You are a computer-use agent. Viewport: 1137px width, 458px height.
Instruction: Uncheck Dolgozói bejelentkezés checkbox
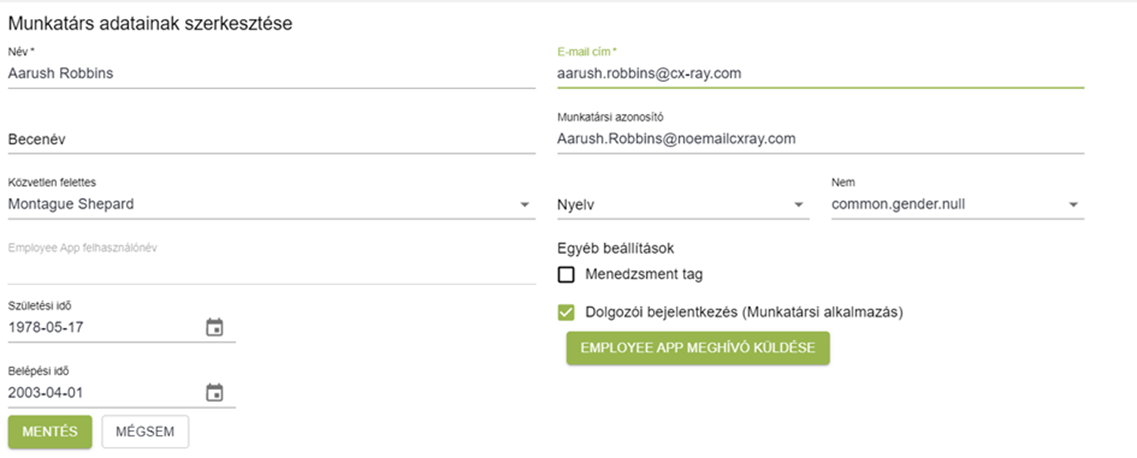click(567, 312)
